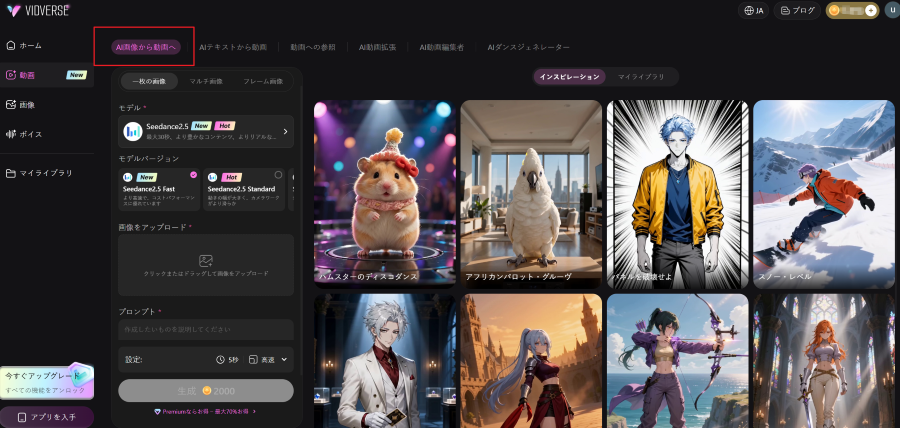Click the プロンプト description input field

point(206,330)
